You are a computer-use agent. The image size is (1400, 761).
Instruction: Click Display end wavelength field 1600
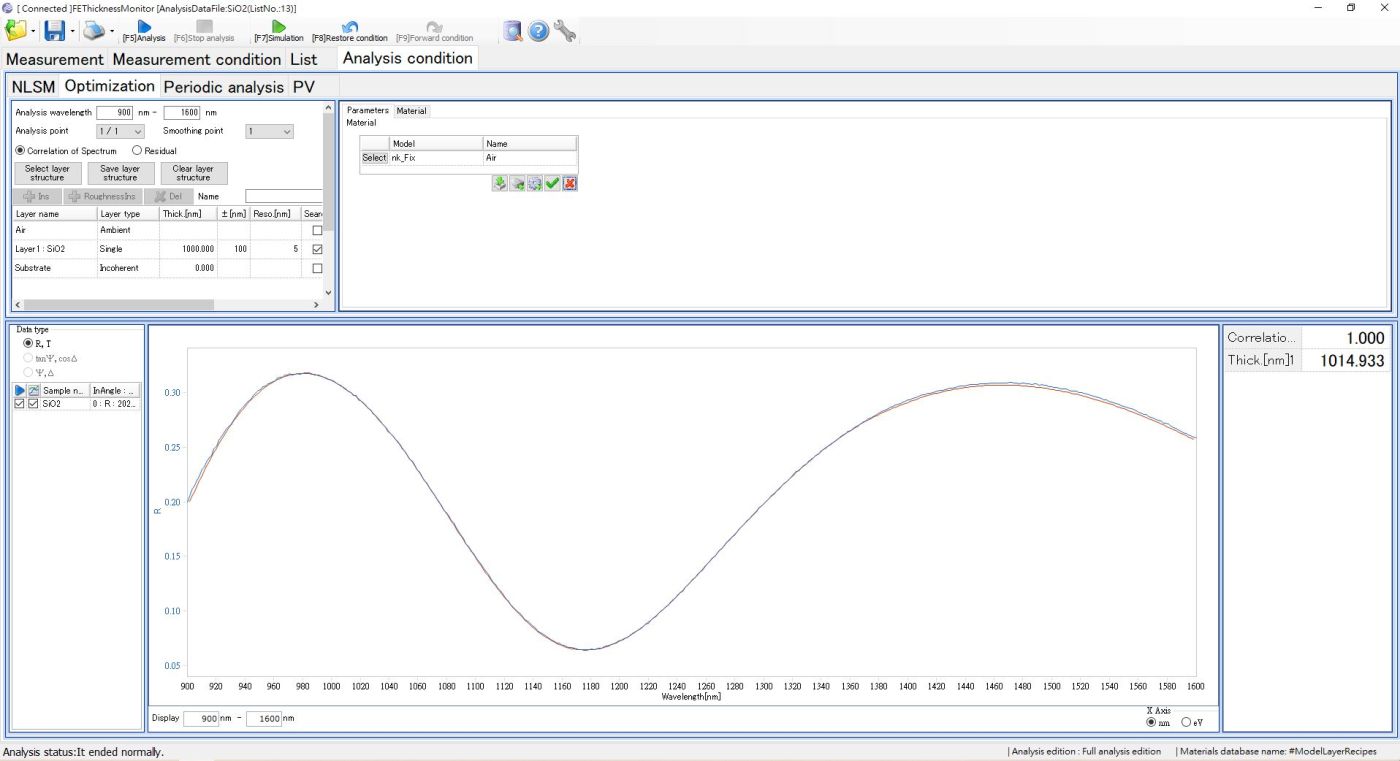coord(264,718)
